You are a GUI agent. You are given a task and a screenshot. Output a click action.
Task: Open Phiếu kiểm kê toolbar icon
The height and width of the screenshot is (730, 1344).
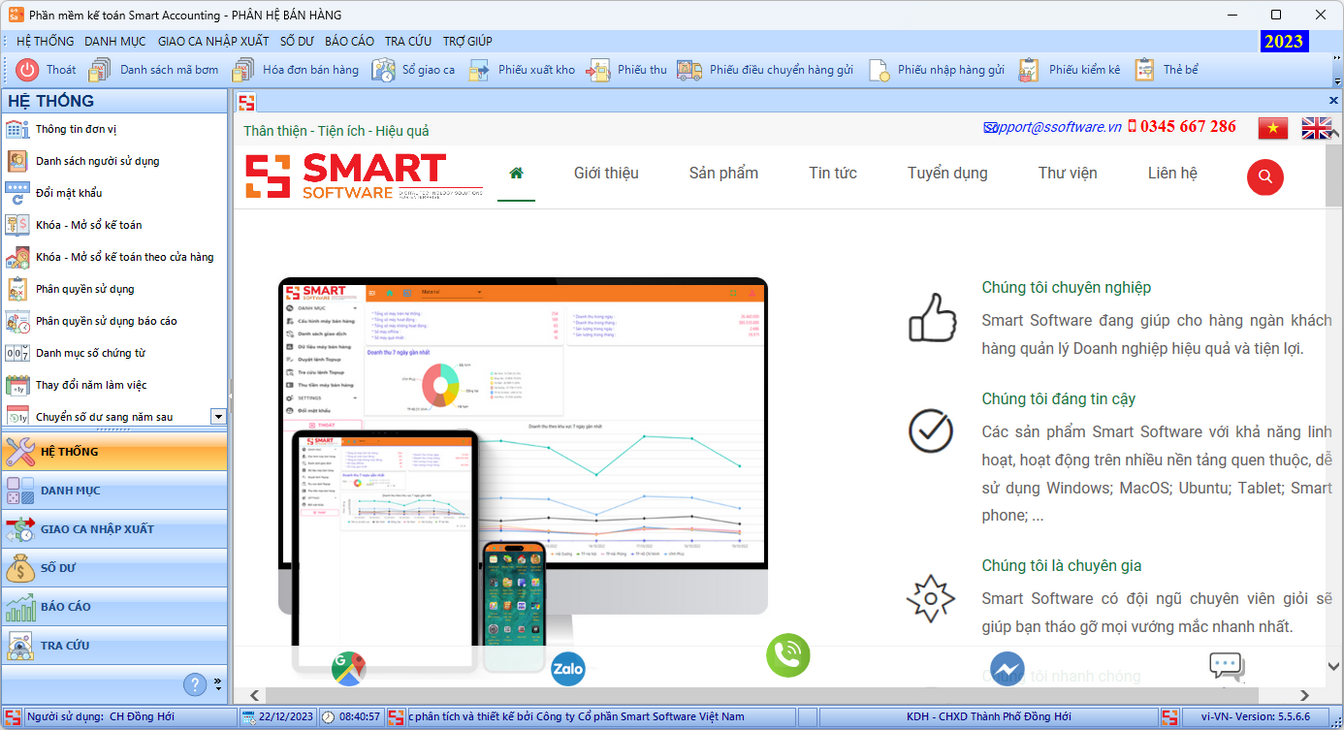1029,70
